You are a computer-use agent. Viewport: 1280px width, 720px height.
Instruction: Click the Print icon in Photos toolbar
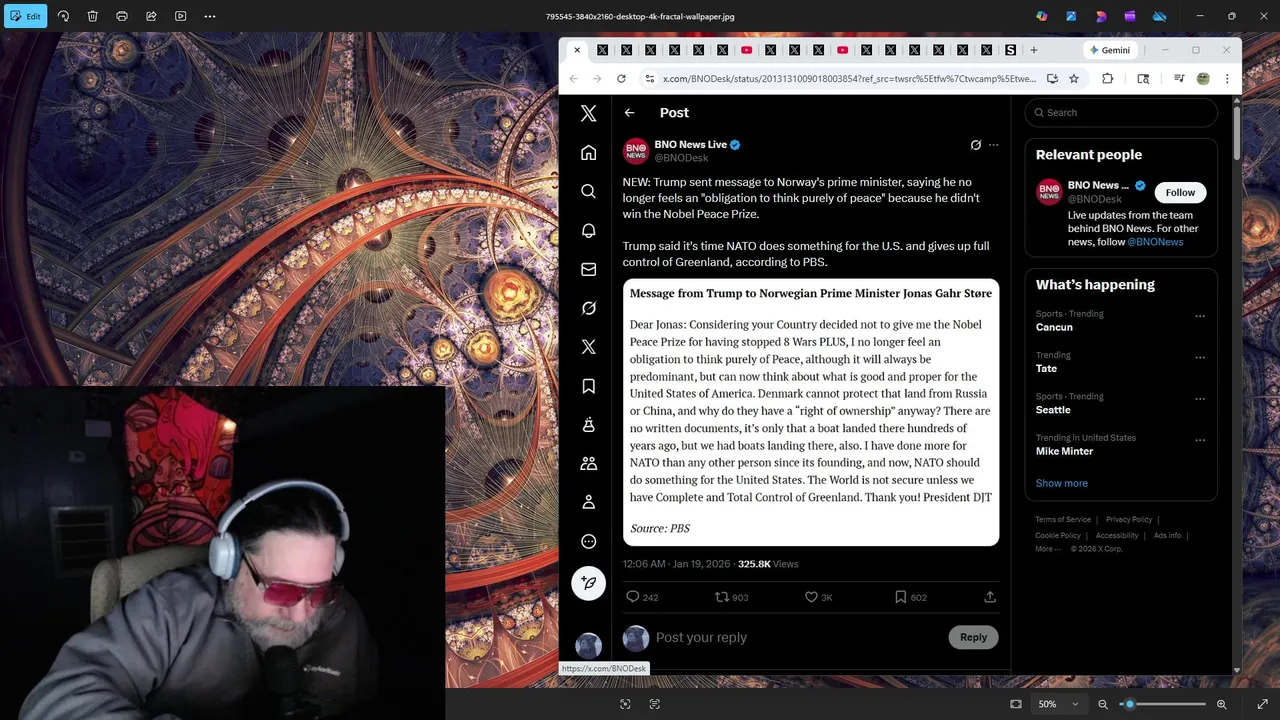pos(122,16)
